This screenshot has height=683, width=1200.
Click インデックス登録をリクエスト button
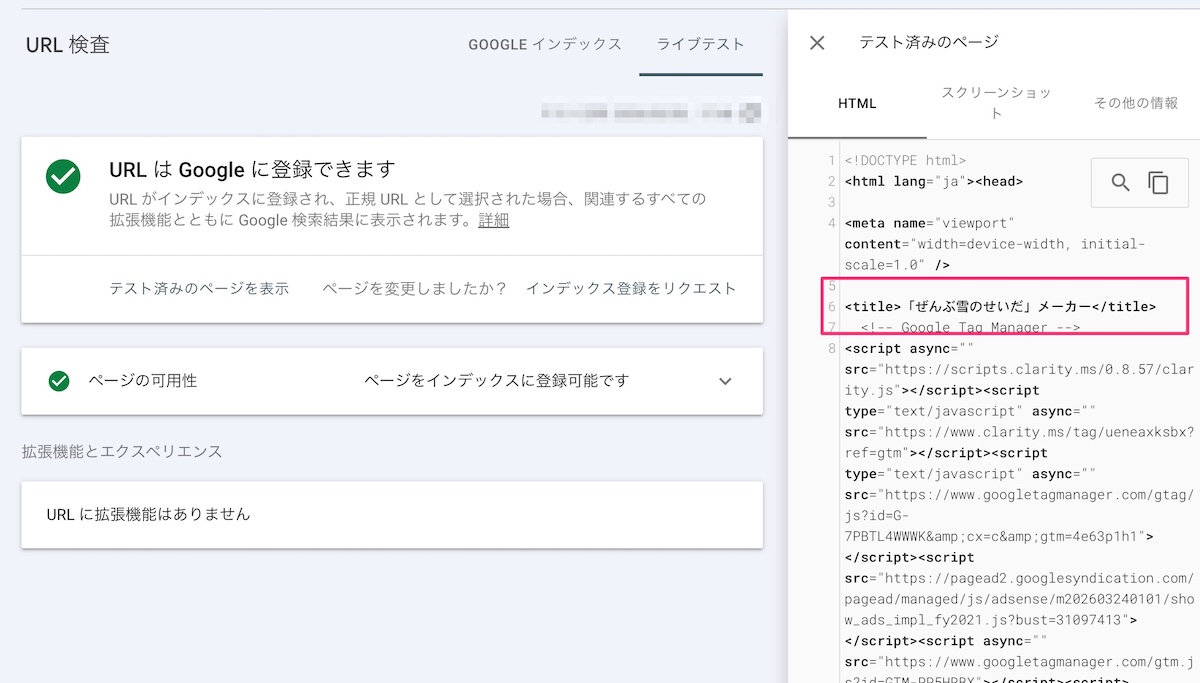pyautogui.click(x=631, y=288)
